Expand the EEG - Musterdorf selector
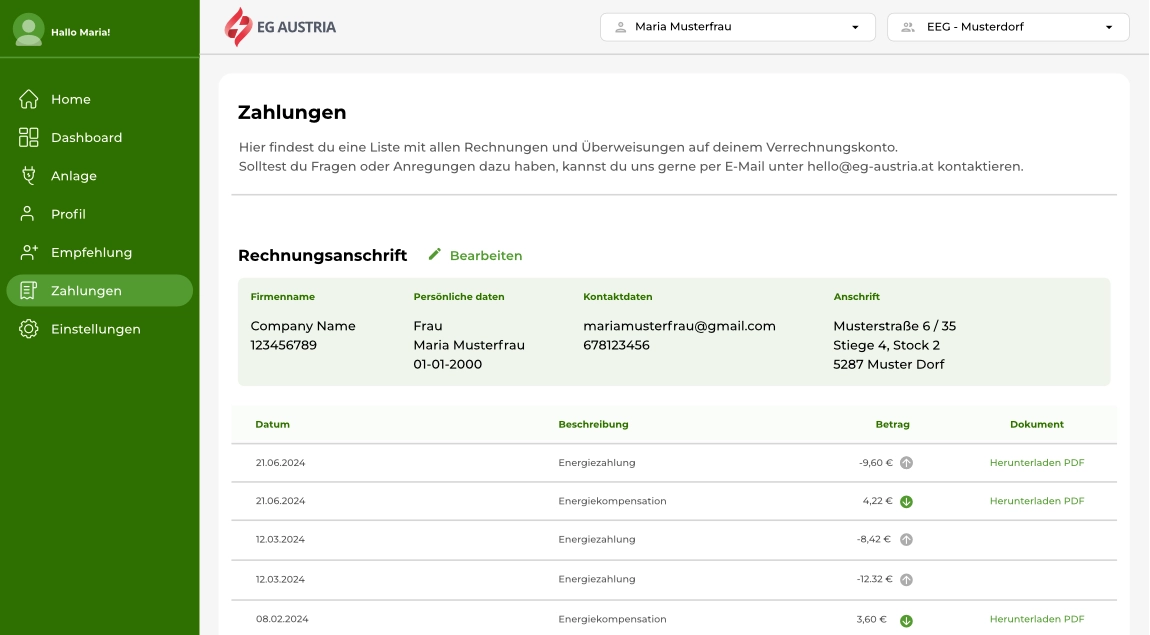 click(1006, 27)
